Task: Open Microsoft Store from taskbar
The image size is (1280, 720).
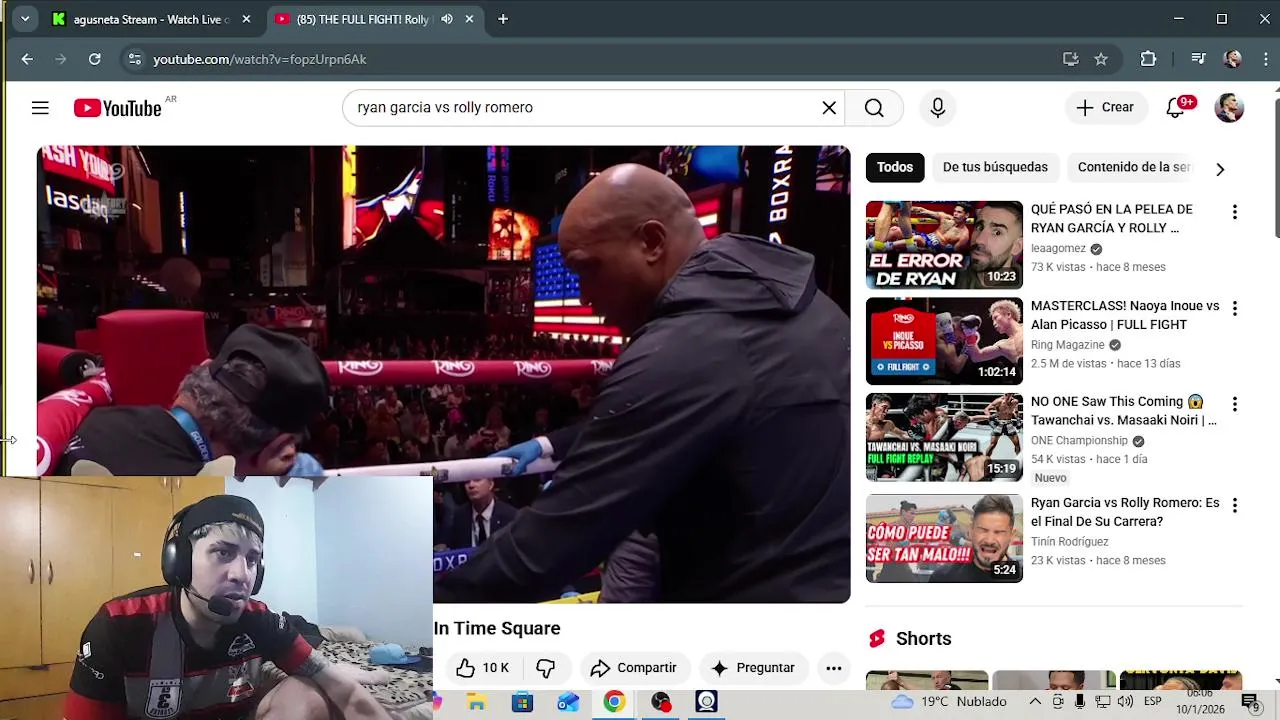Action: pyautogui.click(x=522, y=702)
